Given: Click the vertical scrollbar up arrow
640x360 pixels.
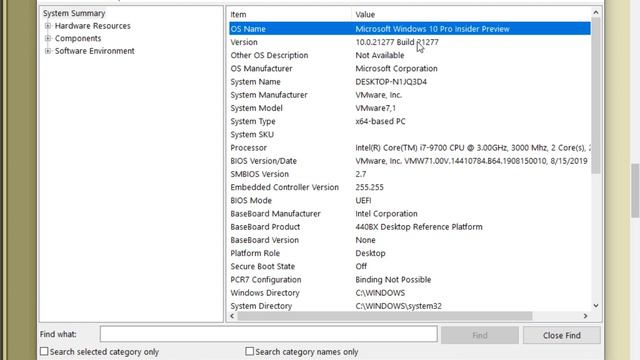Looking at the screenshot, I should 596,13.
